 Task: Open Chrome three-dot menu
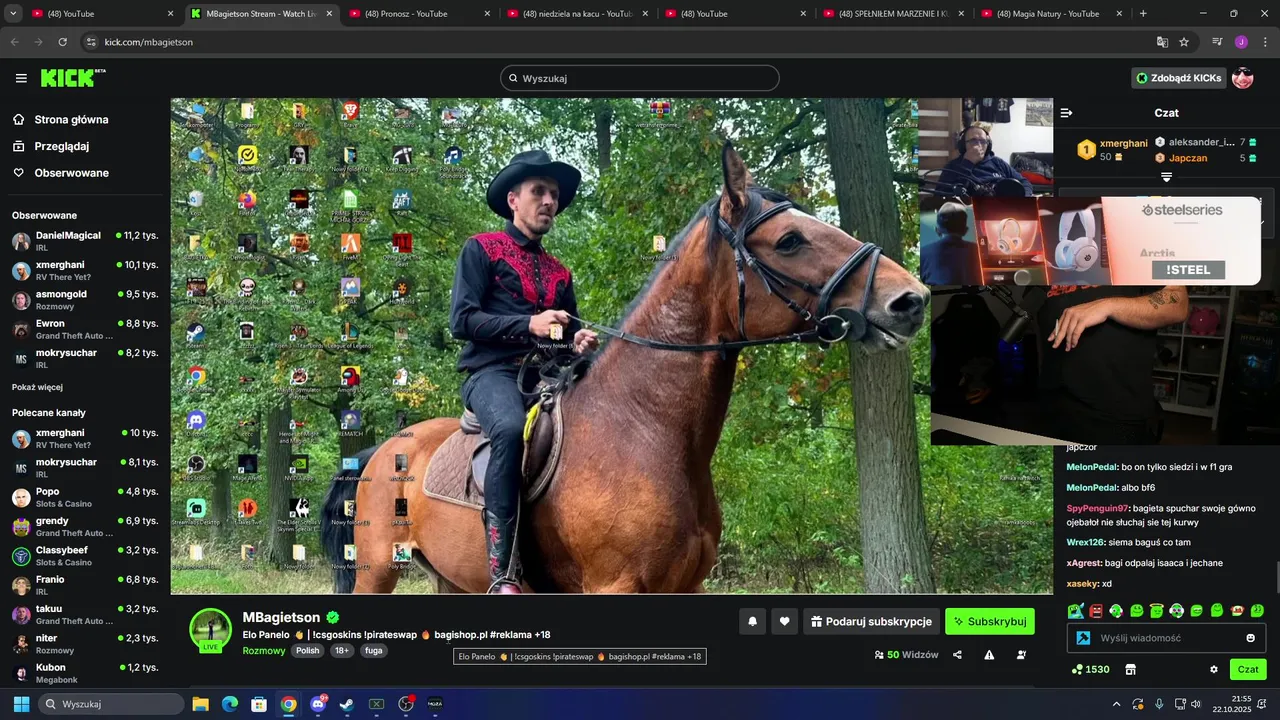click(x=1265, y=42)
